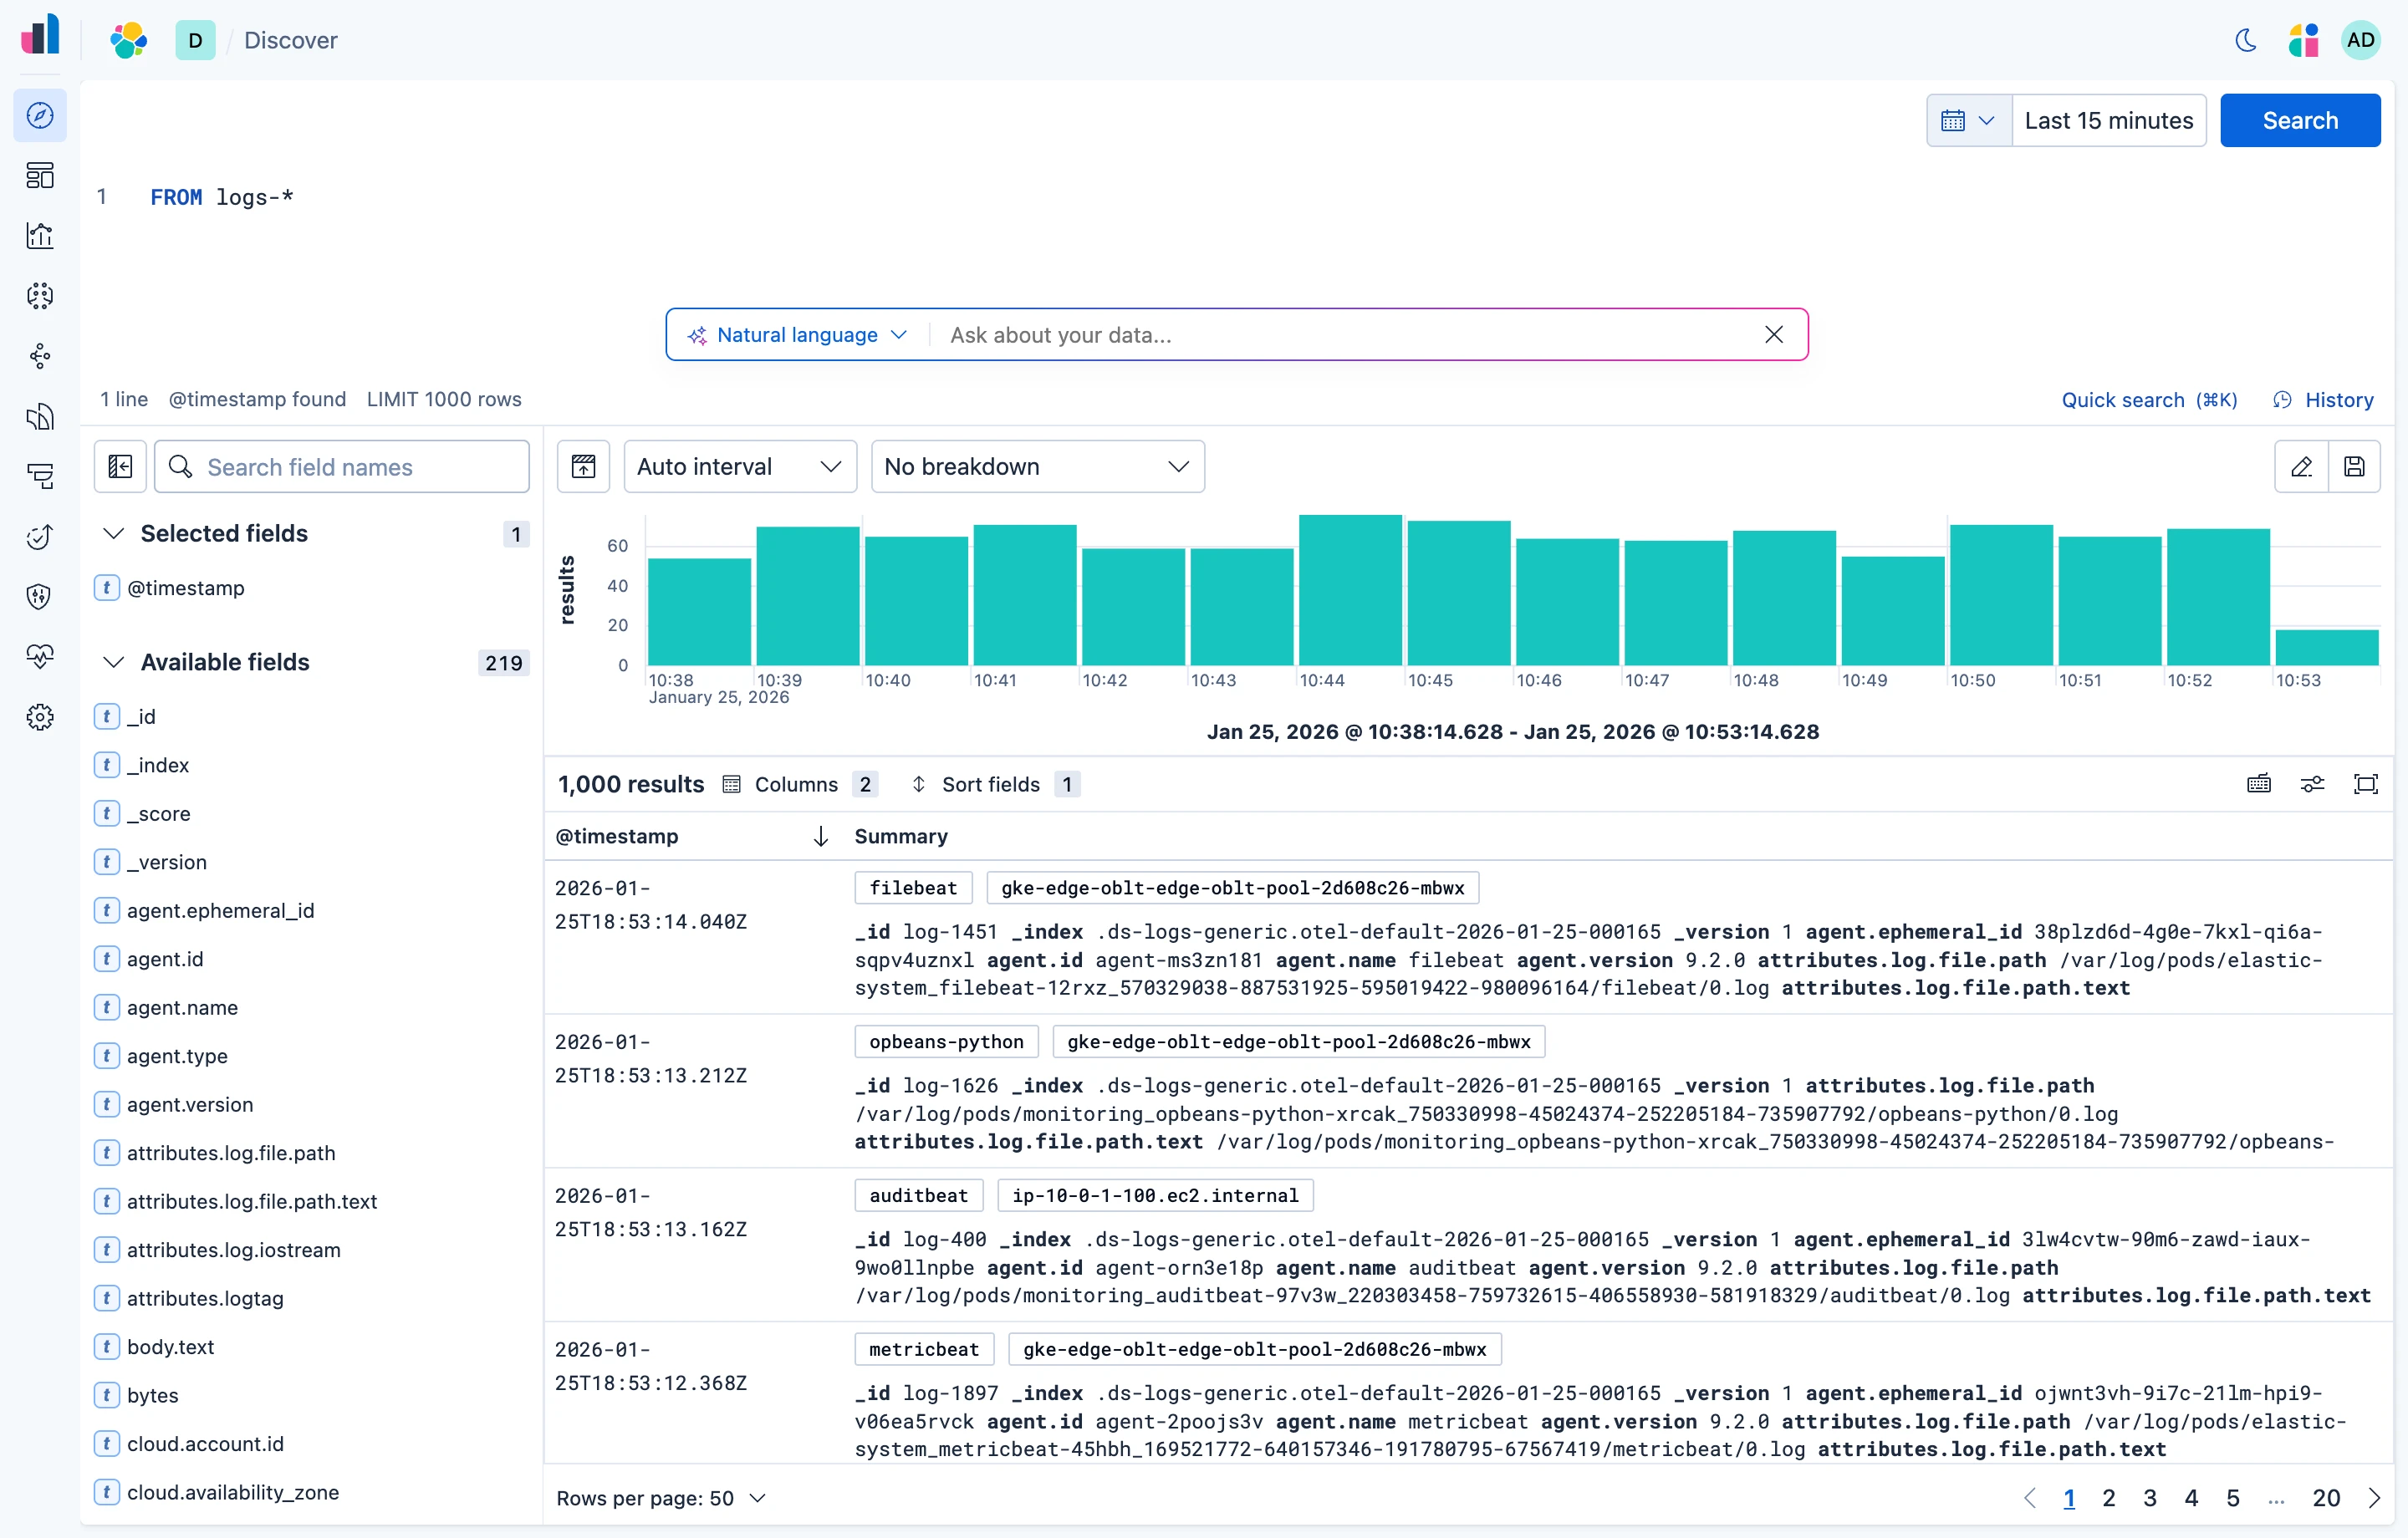Open the Sort fields selector
This screenshot has width=2408, height=1538.
994,784
